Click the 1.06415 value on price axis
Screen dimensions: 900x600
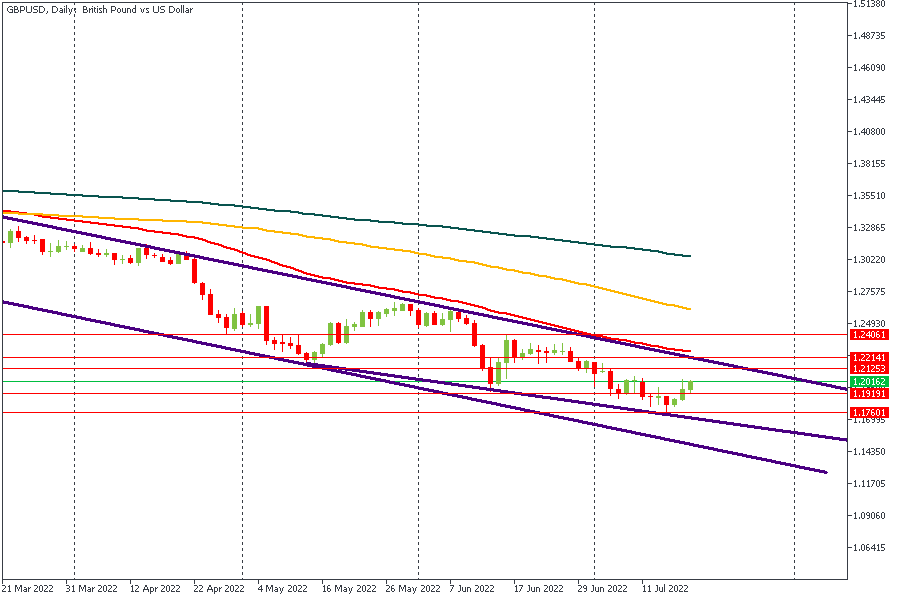pos(868,548)
